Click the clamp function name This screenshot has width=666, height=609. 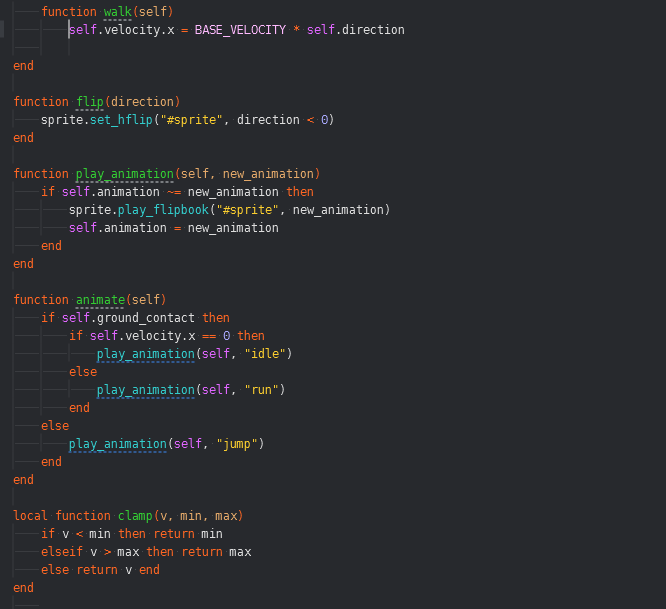coord(135,516)
